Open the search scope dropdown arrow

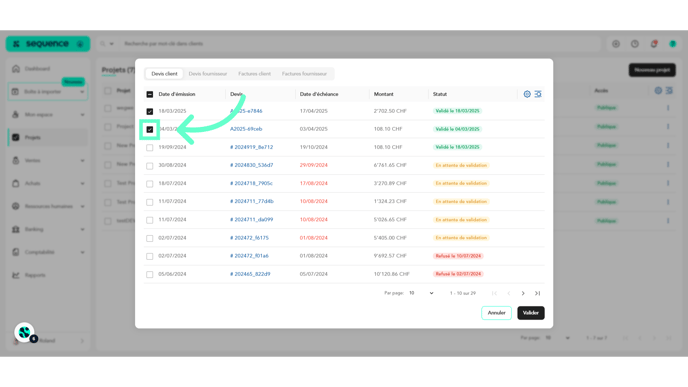point(111,44)
